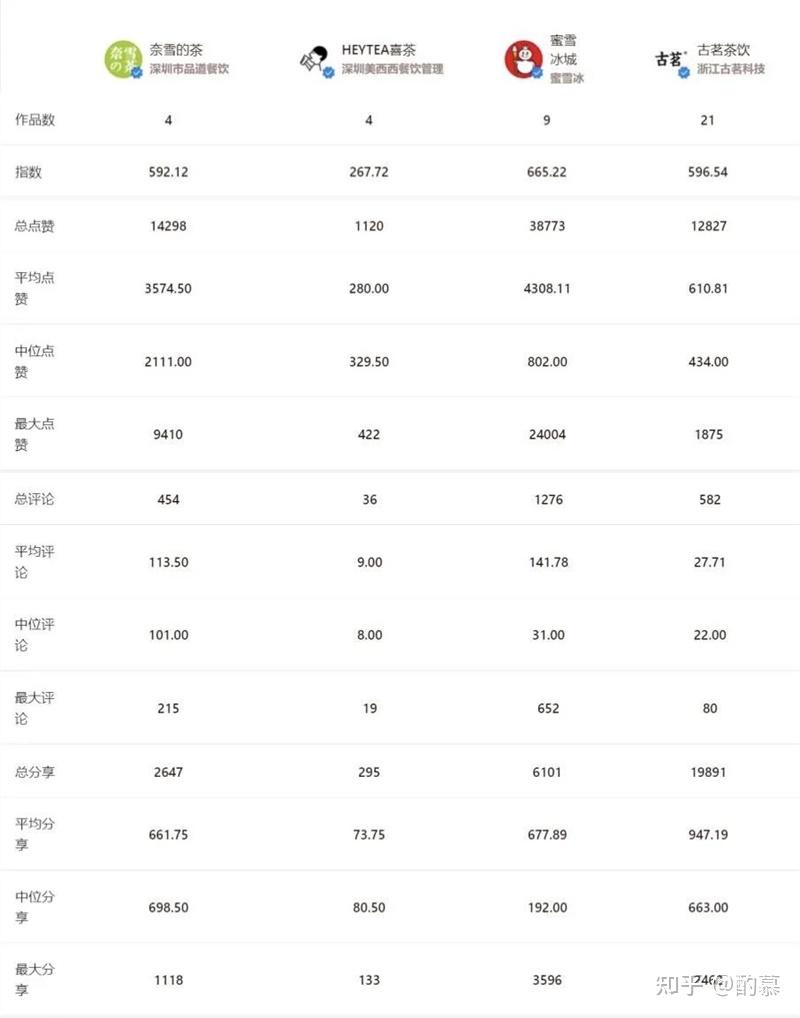Screen dimensions: 800x1018
Task: Open the 蜜雪冰城 red snowman avatar
Action: tap(523, 59)
